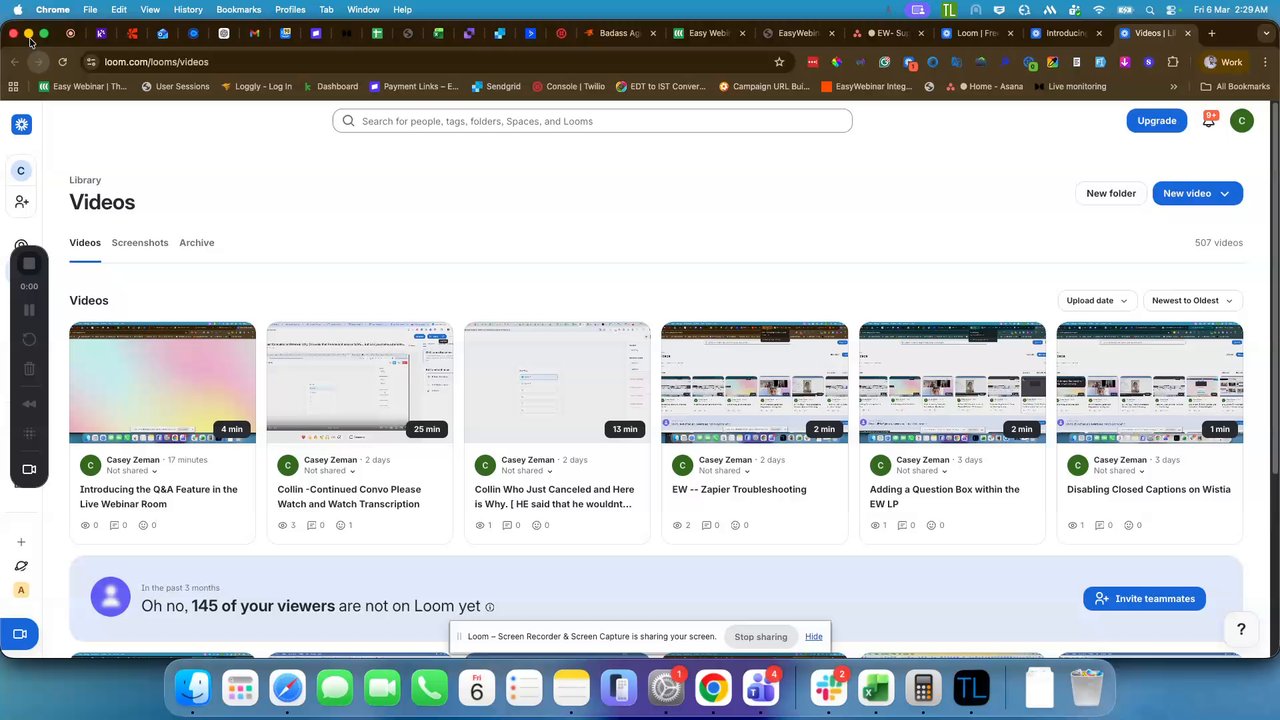Click the blue record video button in sidebar
1280x720 pixels.
click(x=20, y=634)
